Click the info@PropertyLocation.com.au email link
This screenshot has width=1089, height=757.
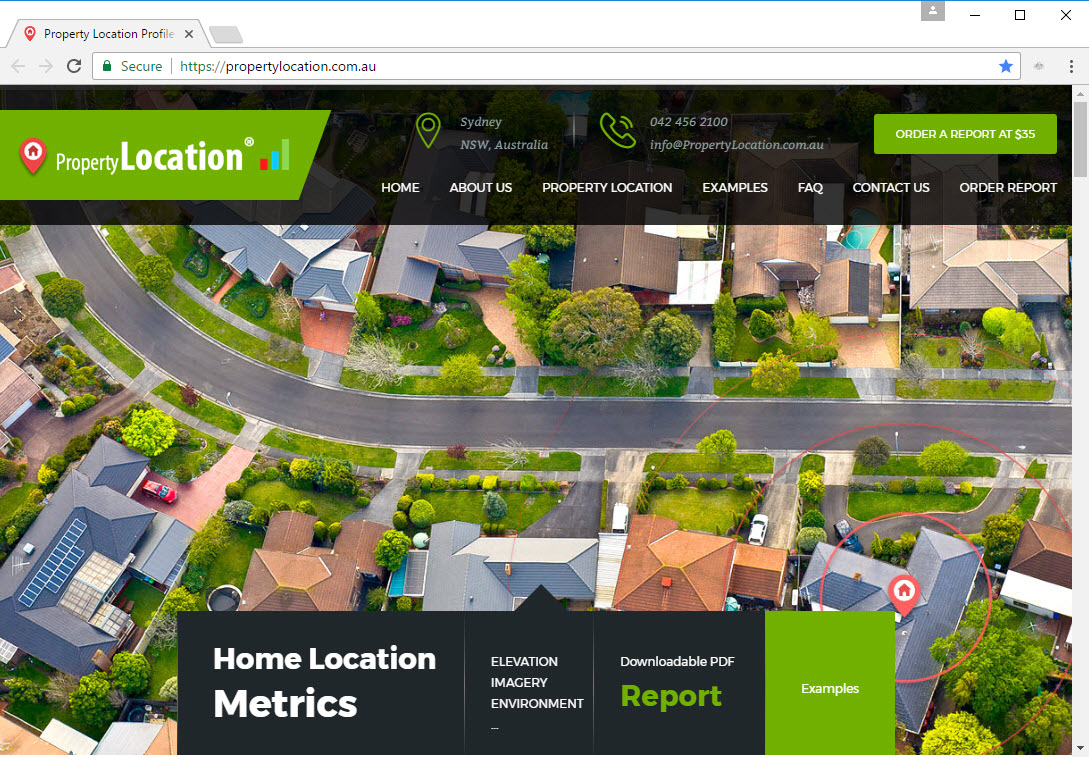click(736, 144)
